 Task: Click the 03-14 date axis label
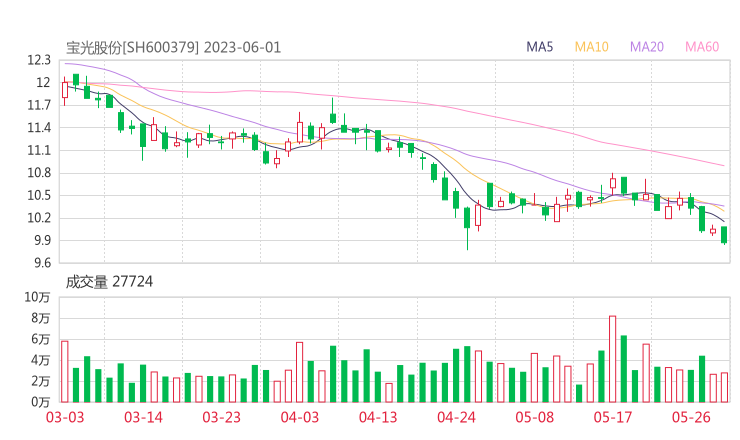143,417
